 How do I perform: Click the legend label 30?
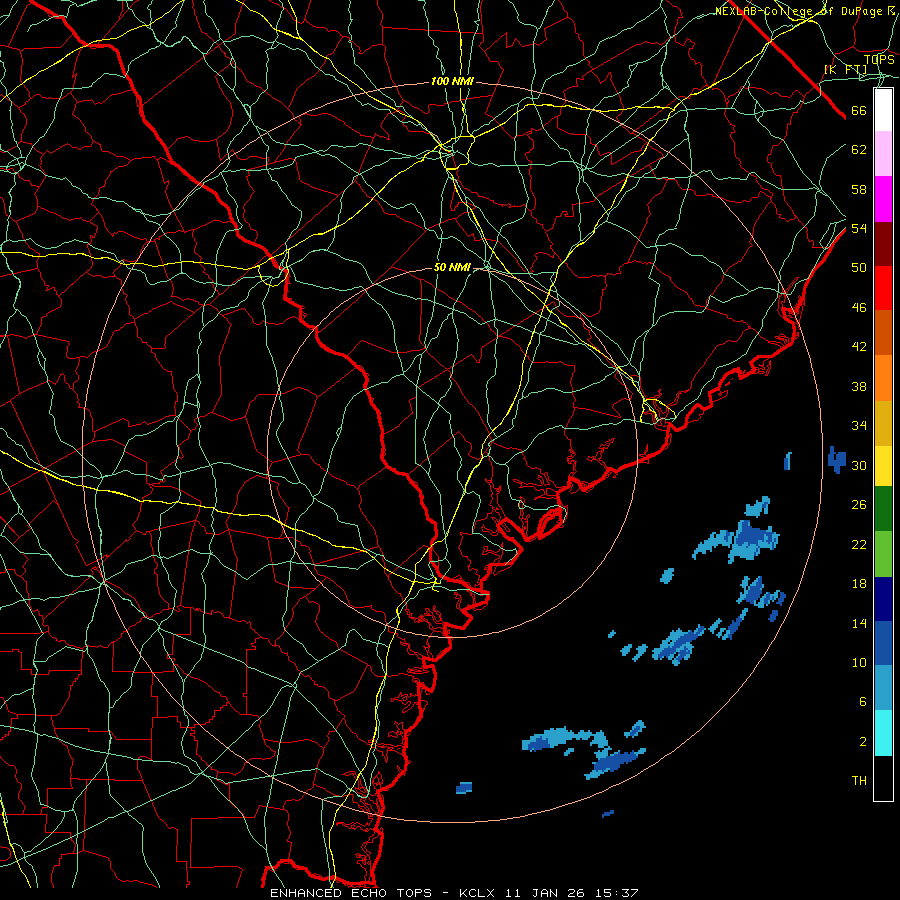[x=859, y=465]
